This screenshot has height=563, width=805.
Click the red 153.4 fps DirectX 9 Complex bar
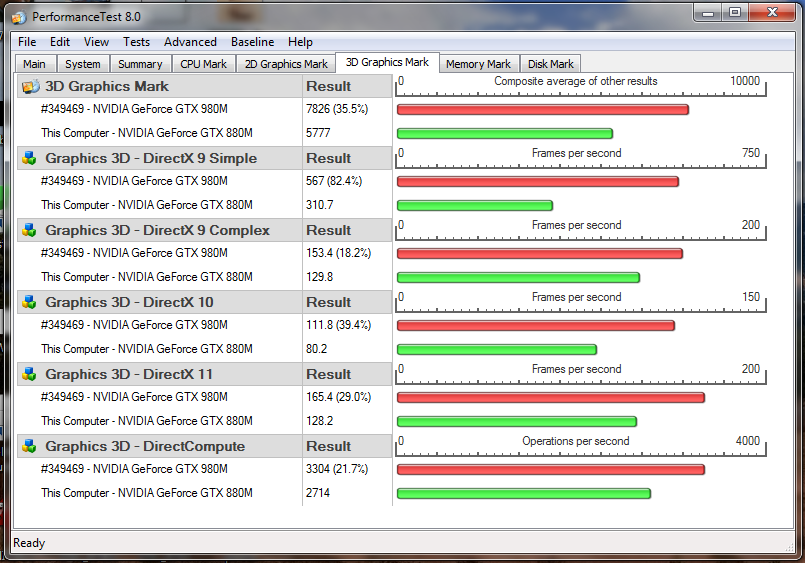click(540, 254)
